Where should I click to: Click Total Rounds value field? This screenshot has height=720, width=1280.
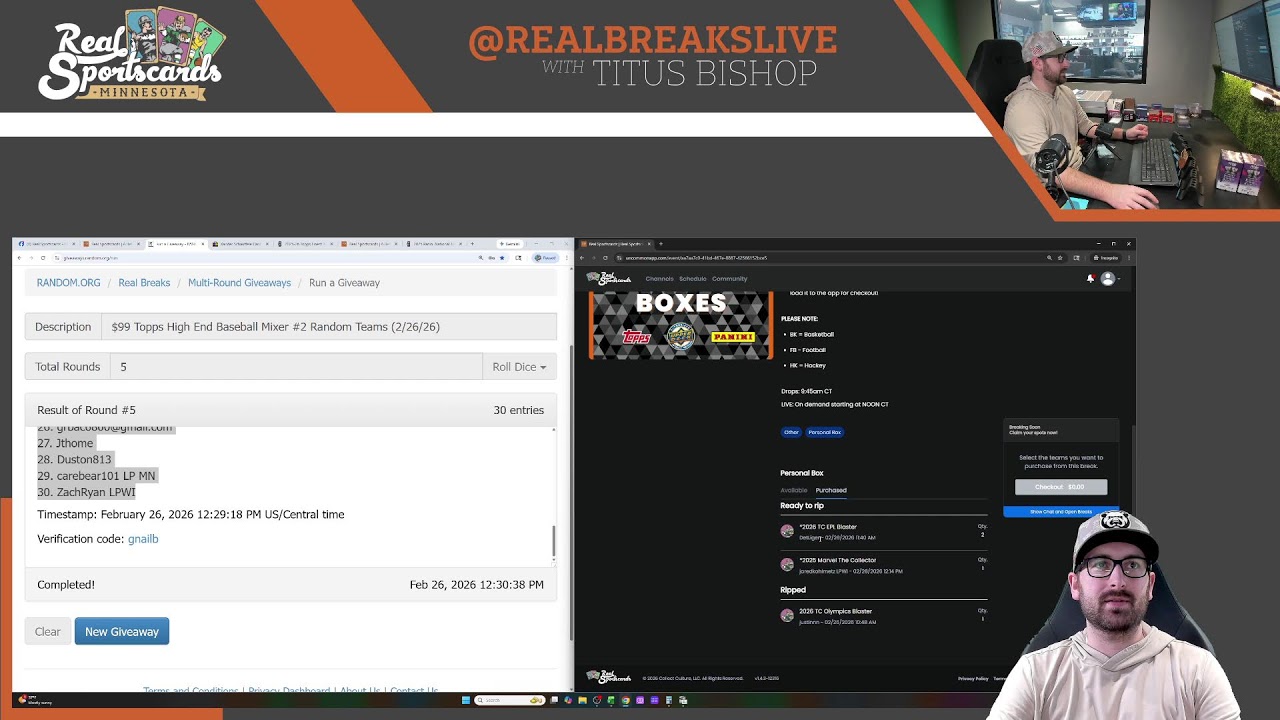[x=296, y=367]
